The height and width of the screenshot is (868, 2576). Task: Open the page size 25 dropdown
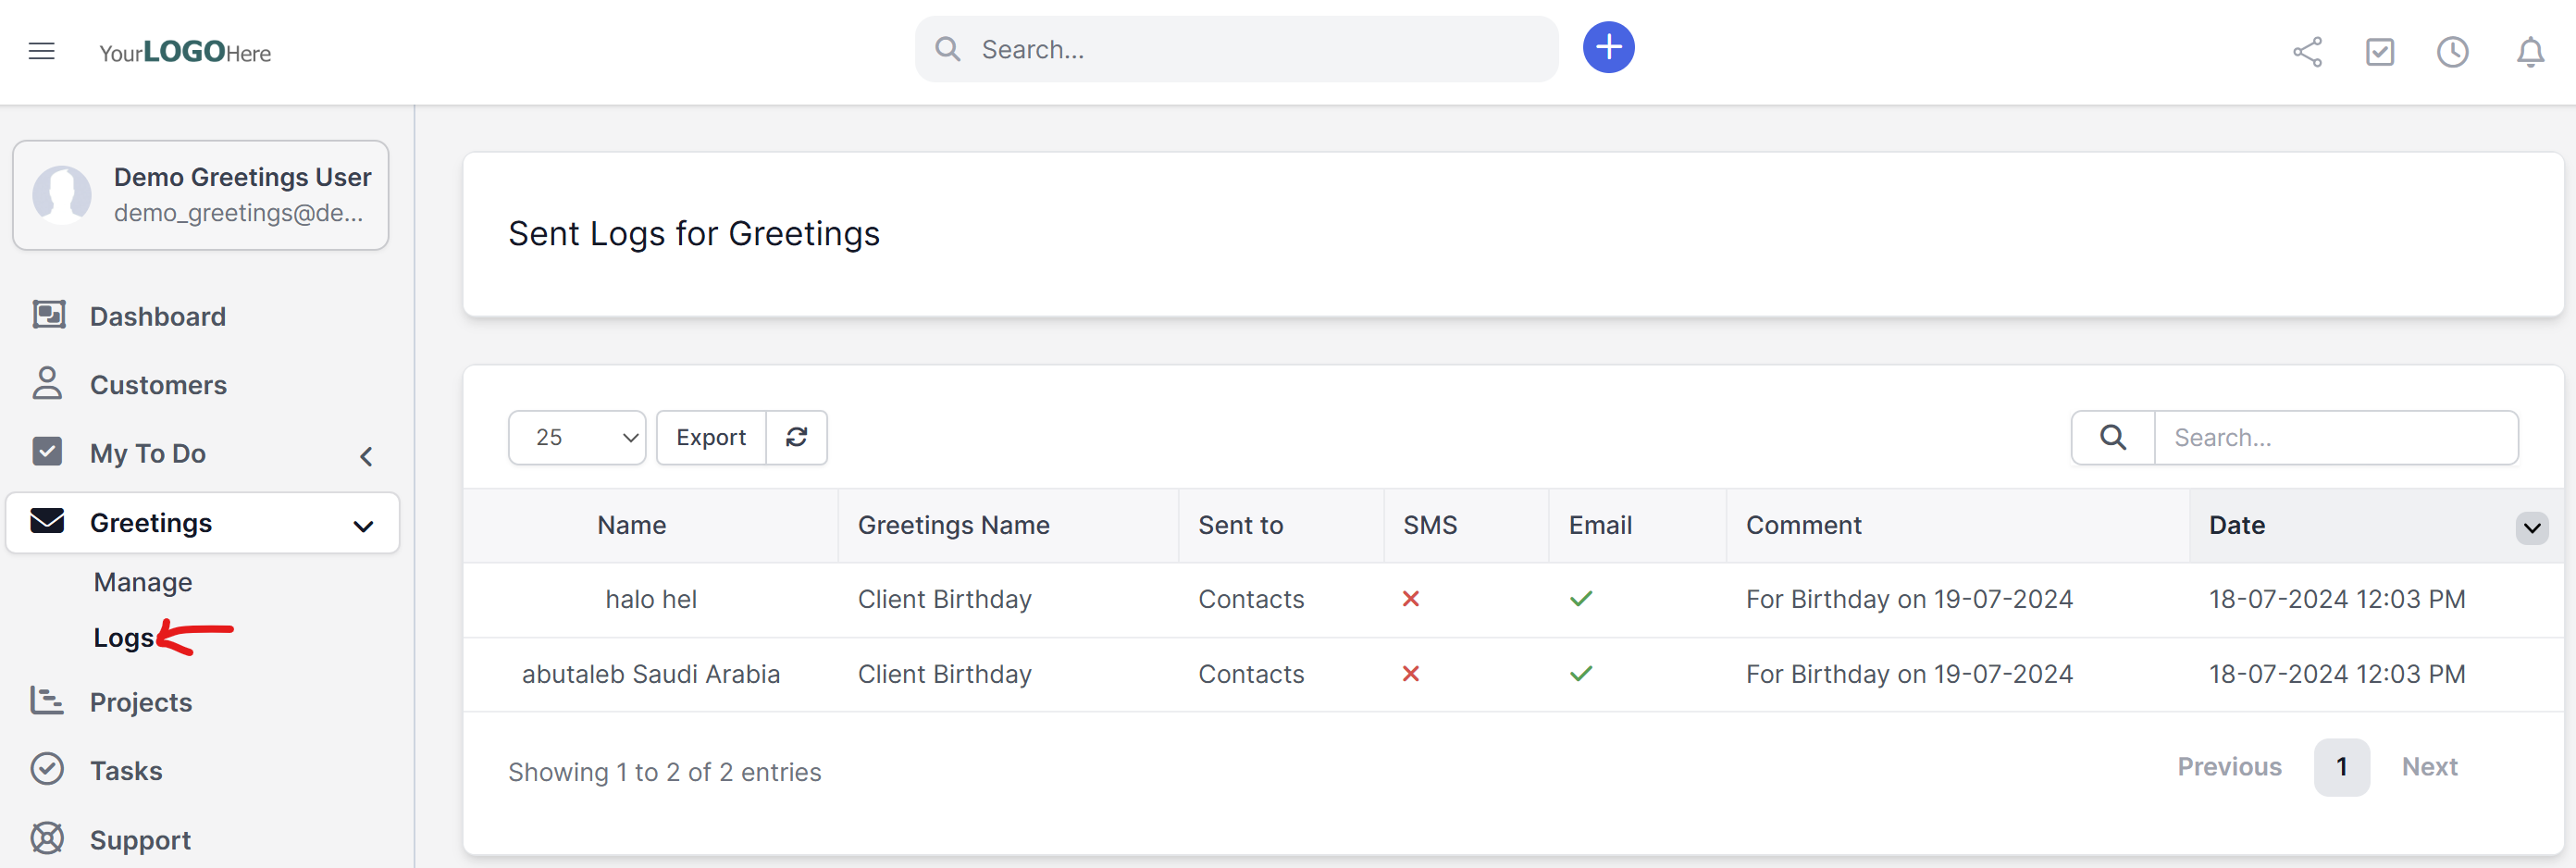(576, 437)
